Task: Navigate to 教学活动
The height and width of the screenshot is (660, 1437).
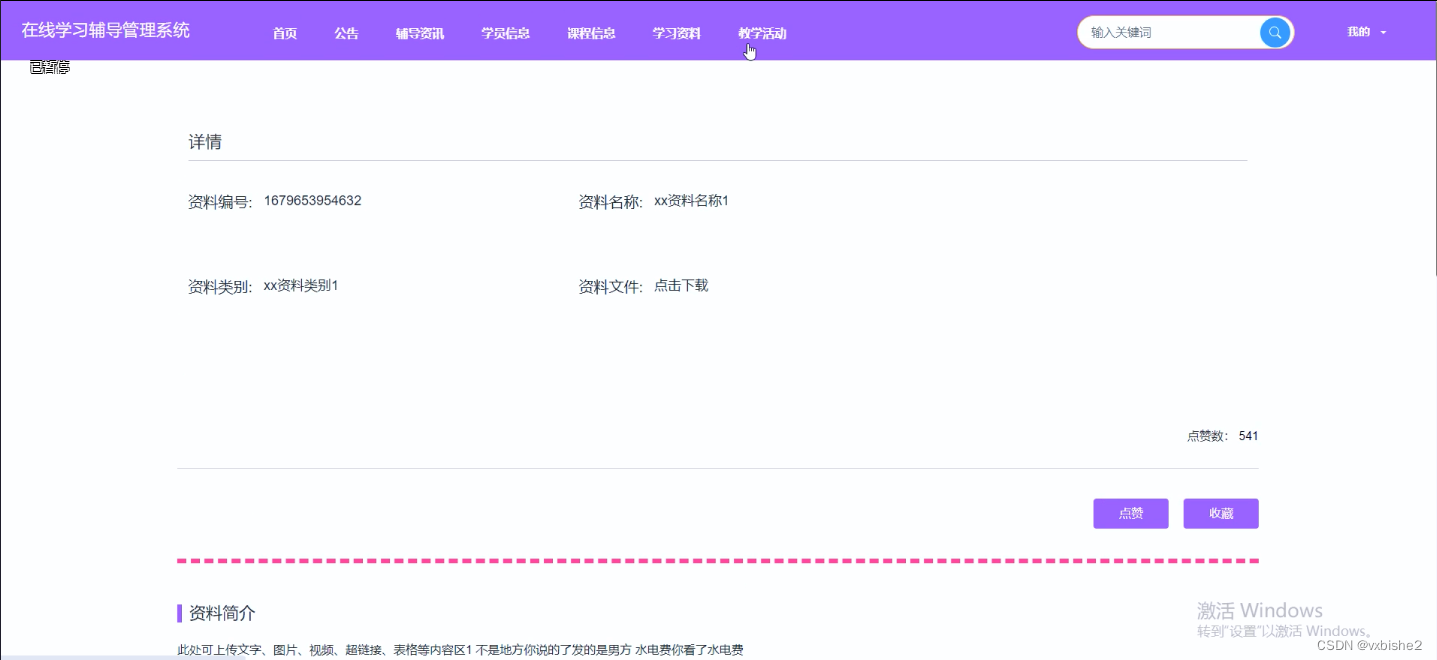Action: [762, 33]
